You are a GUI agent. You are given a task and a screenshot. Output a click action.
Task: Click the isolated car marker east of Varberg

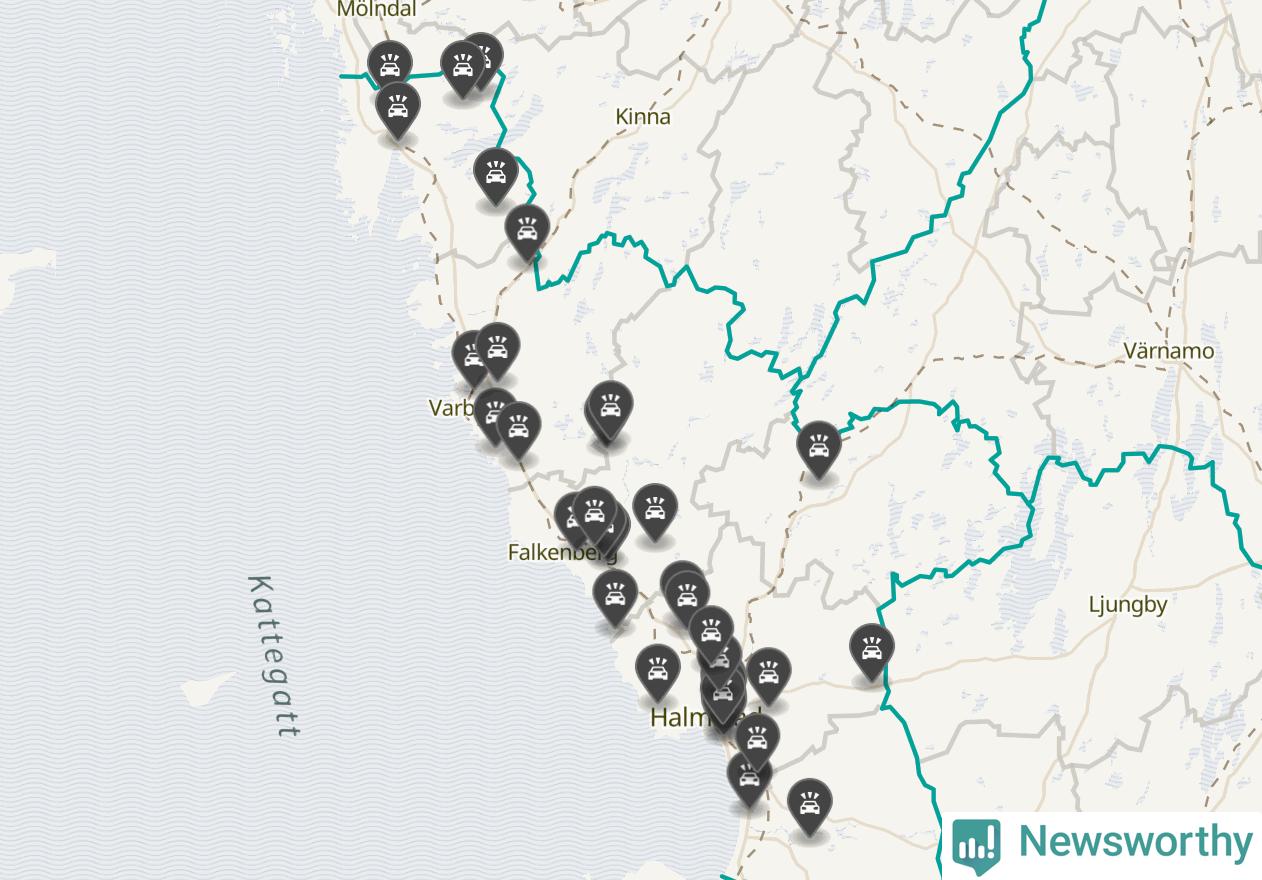point(610,408)
